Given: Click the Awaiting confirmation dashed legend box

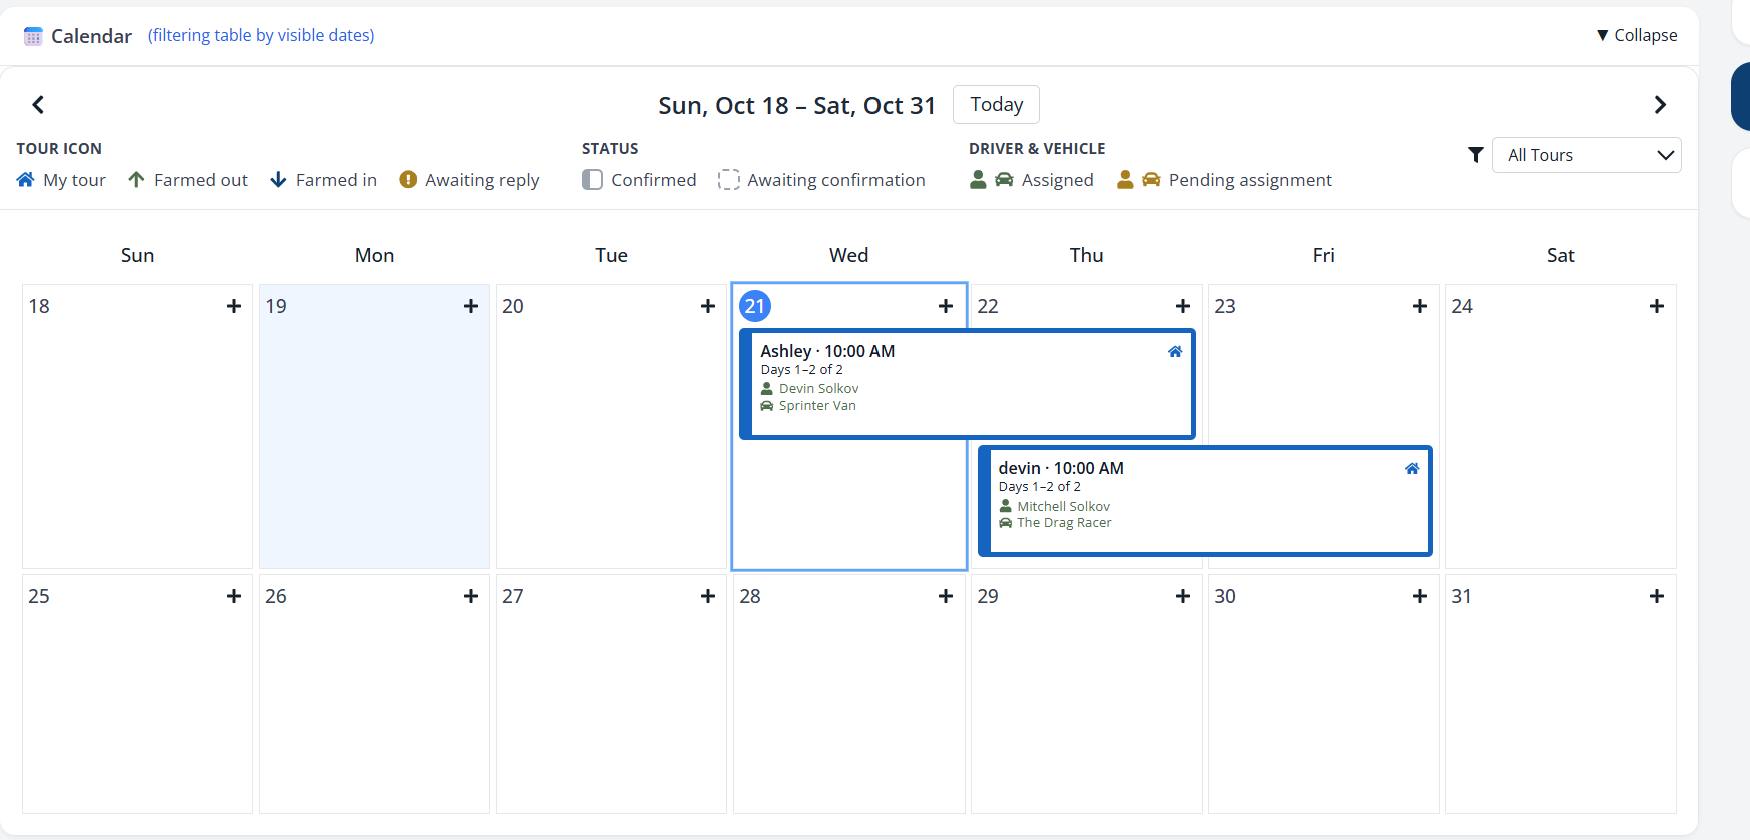Looking at the screenshot, I should (729, 180).
